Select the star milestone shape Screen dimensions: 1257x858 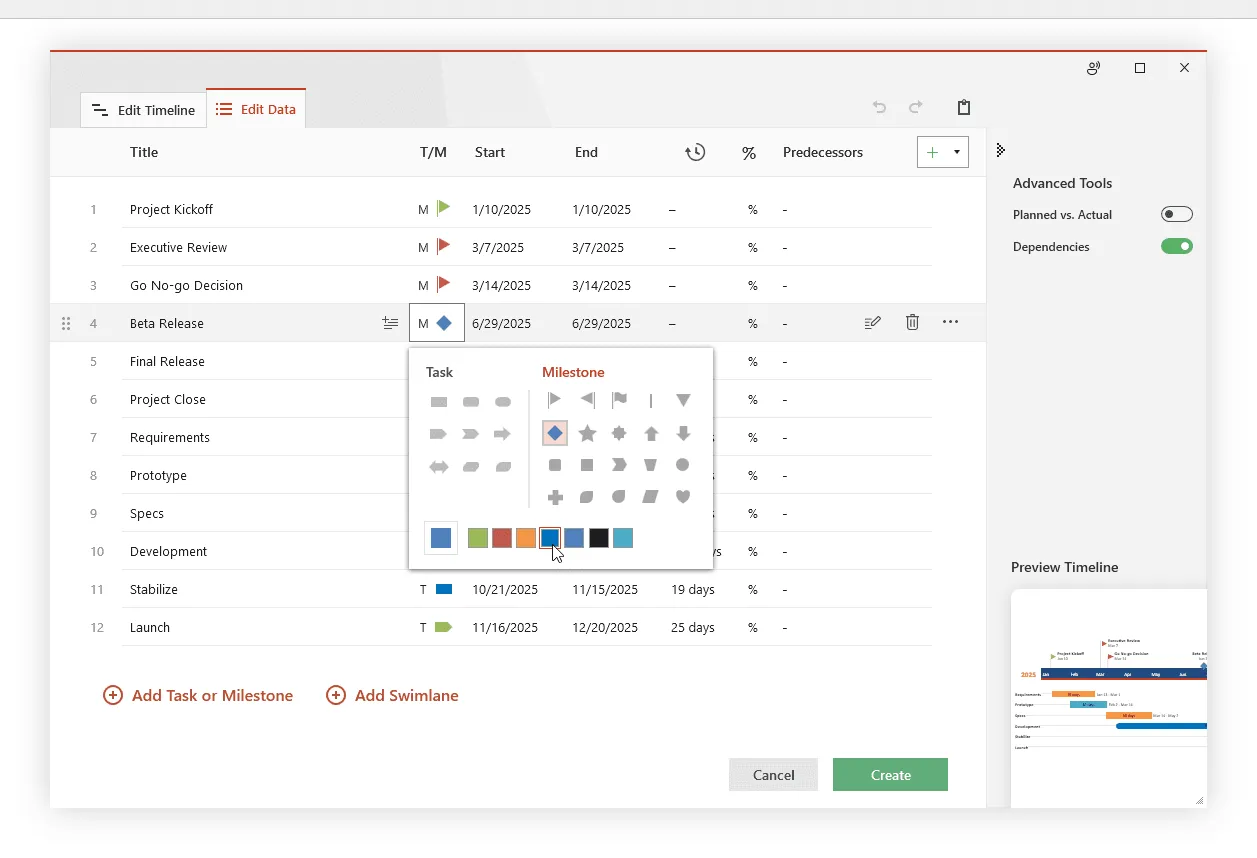587,433
